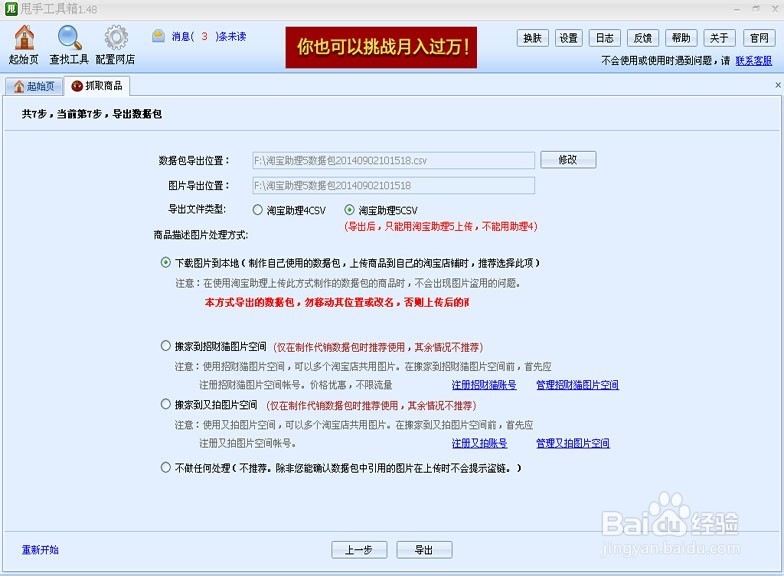Screen dimensions: 784x576
Task: Click the 导出 export button
Action: 424,550
